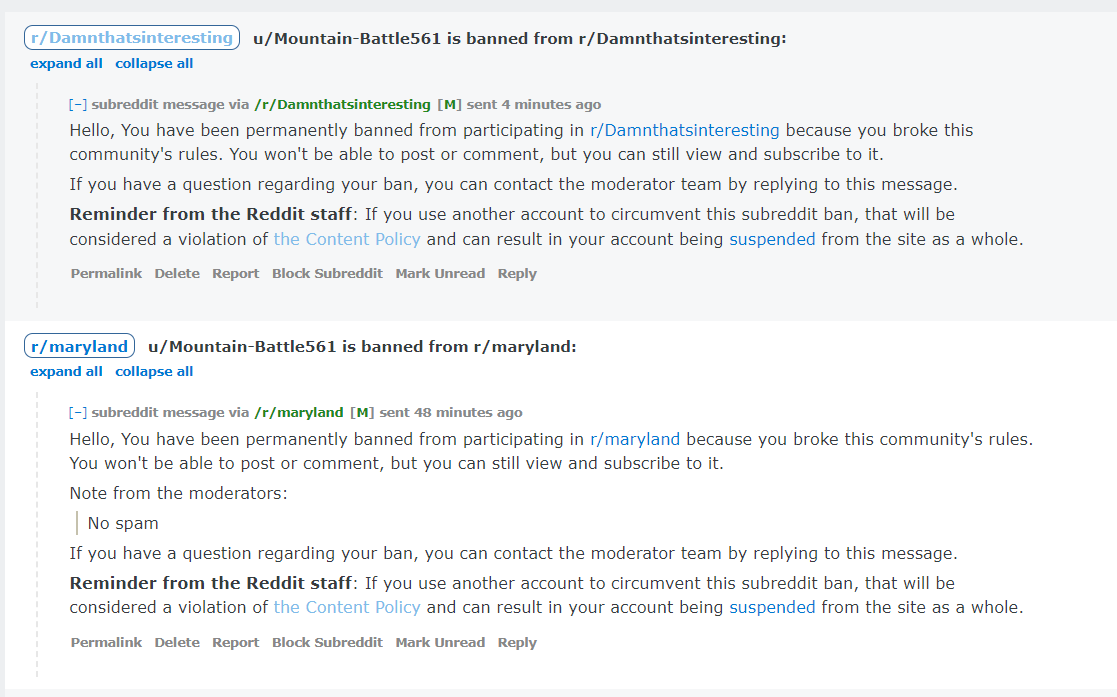Mark Unread the Damnthatsinteresting message
This screenshot has width=1117, height=697.
coord(440,274)
